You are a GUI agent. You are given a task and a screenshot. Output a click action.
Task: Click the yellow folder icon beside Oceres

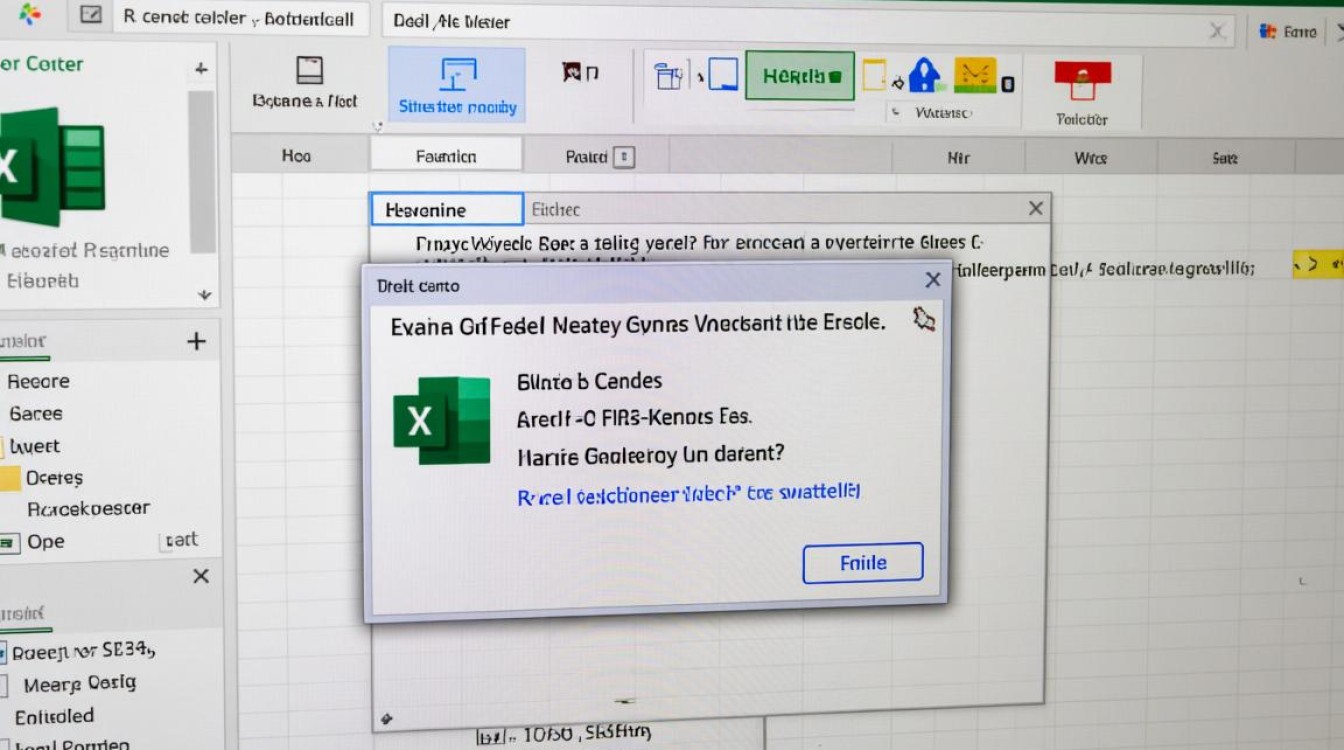[x=9, y=478]
